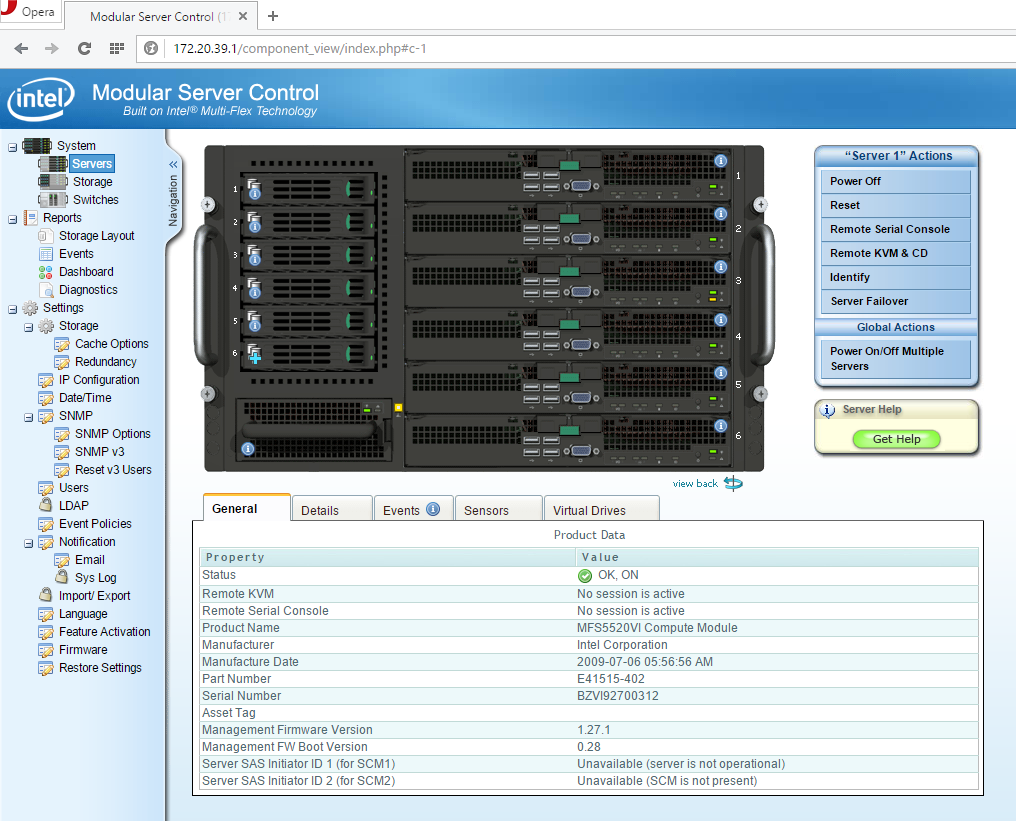
Task: Click the info icon on server 5 compute module
Action: (x=721, y=373)
